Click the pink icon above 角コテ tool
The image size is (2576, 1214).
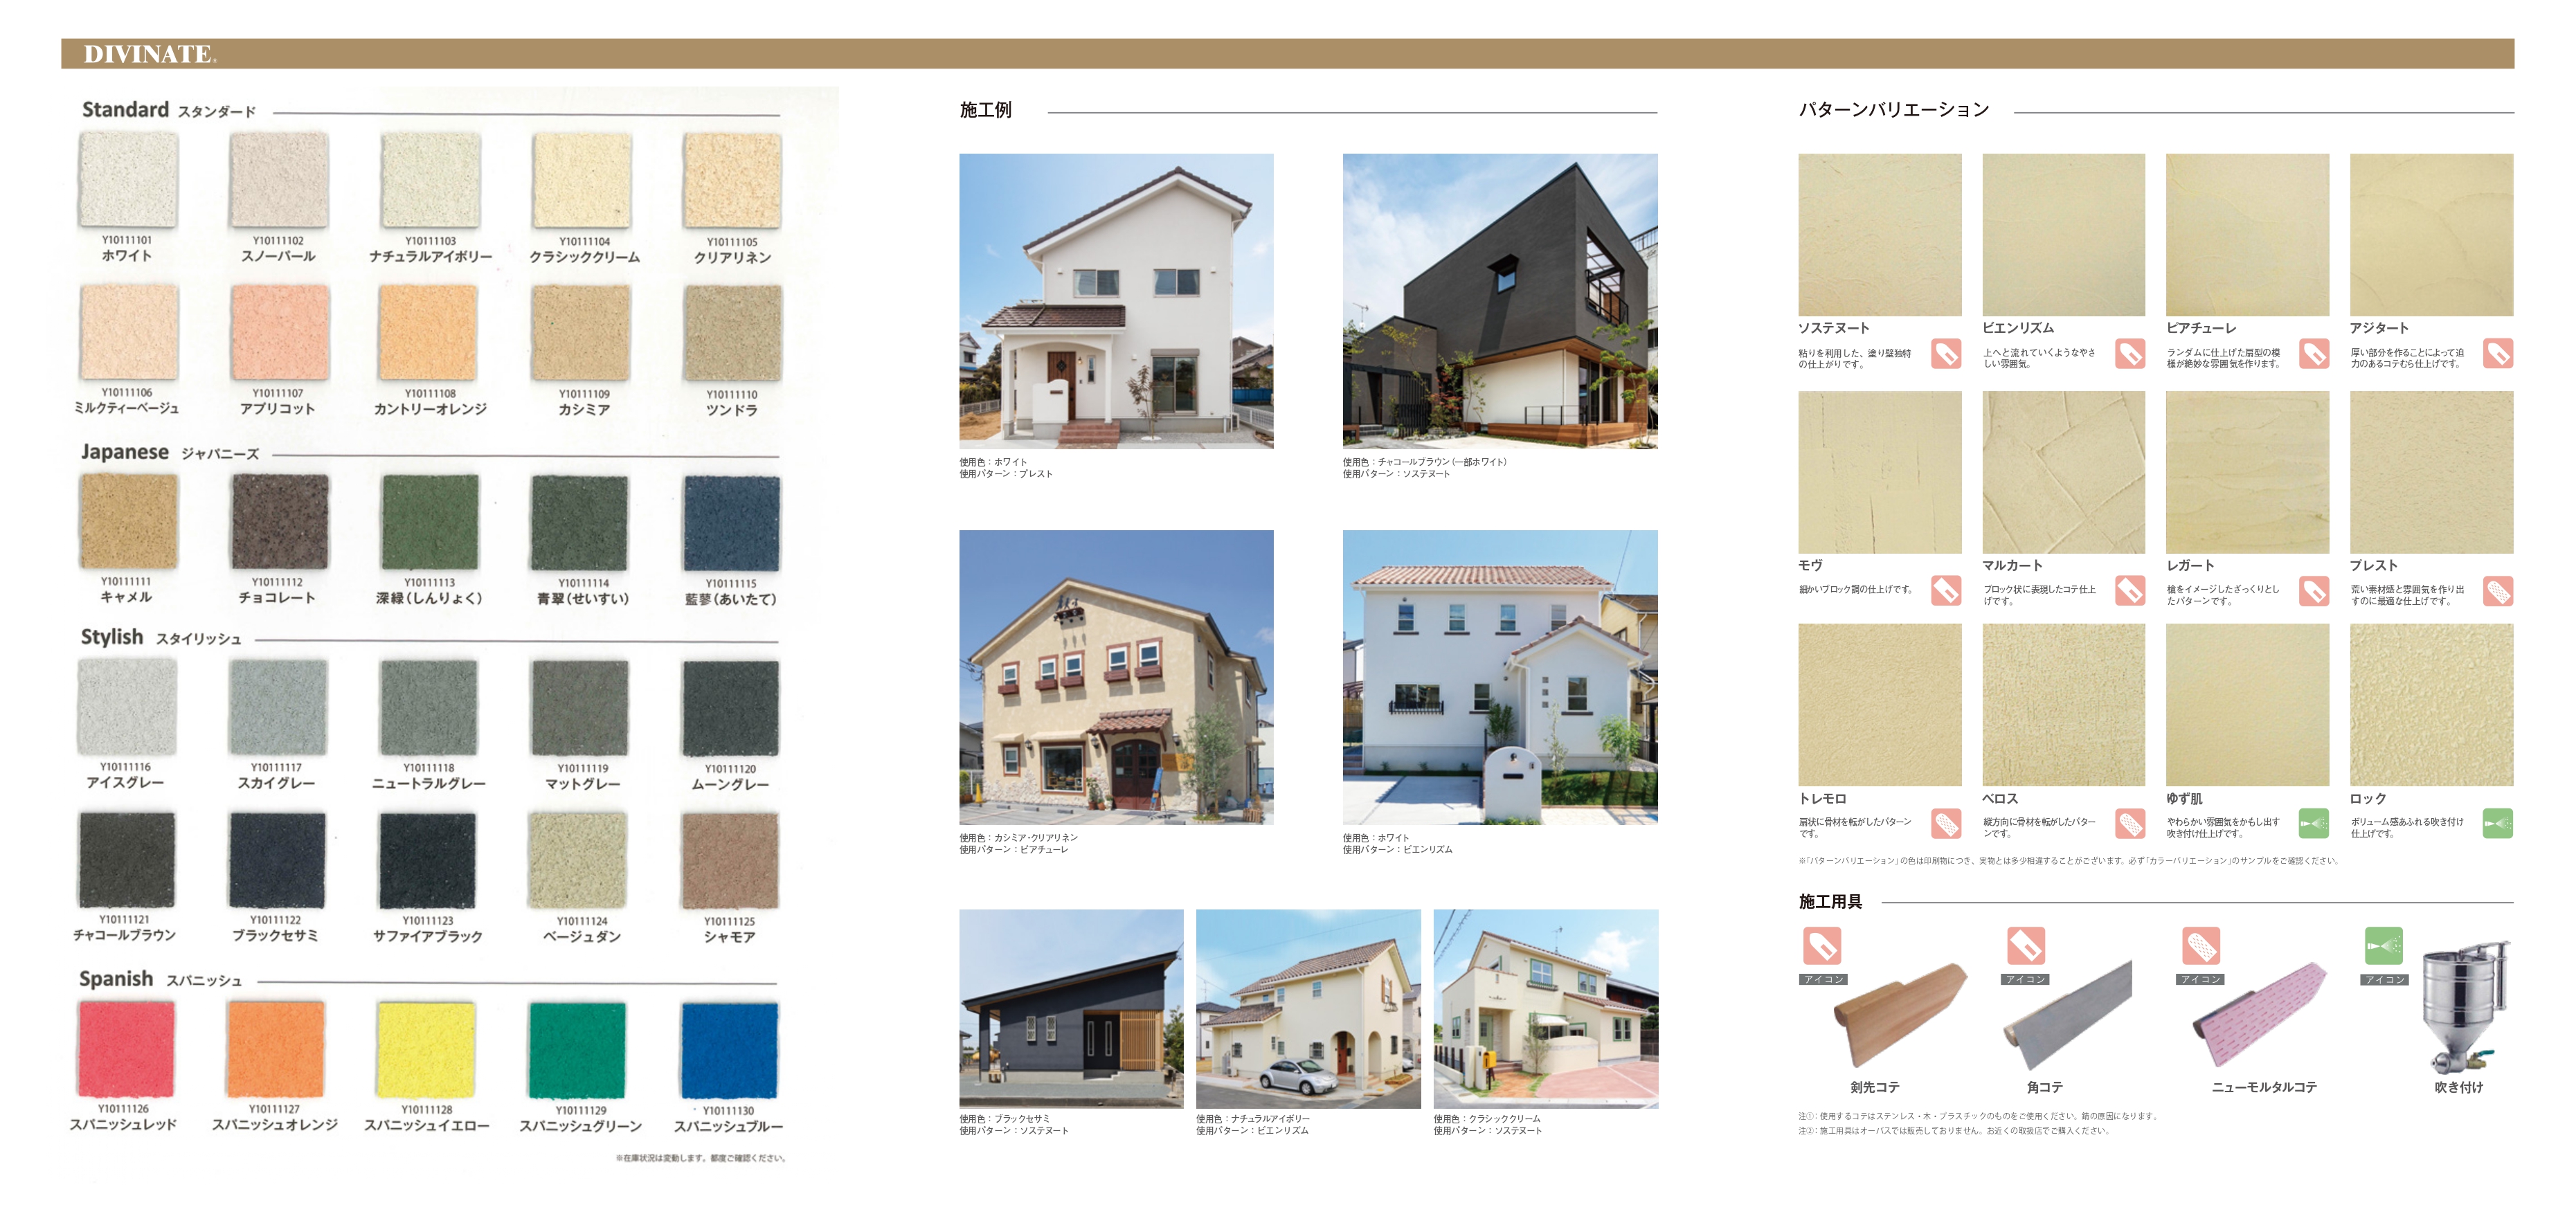pyautogui.click(x=2025, y=945)
